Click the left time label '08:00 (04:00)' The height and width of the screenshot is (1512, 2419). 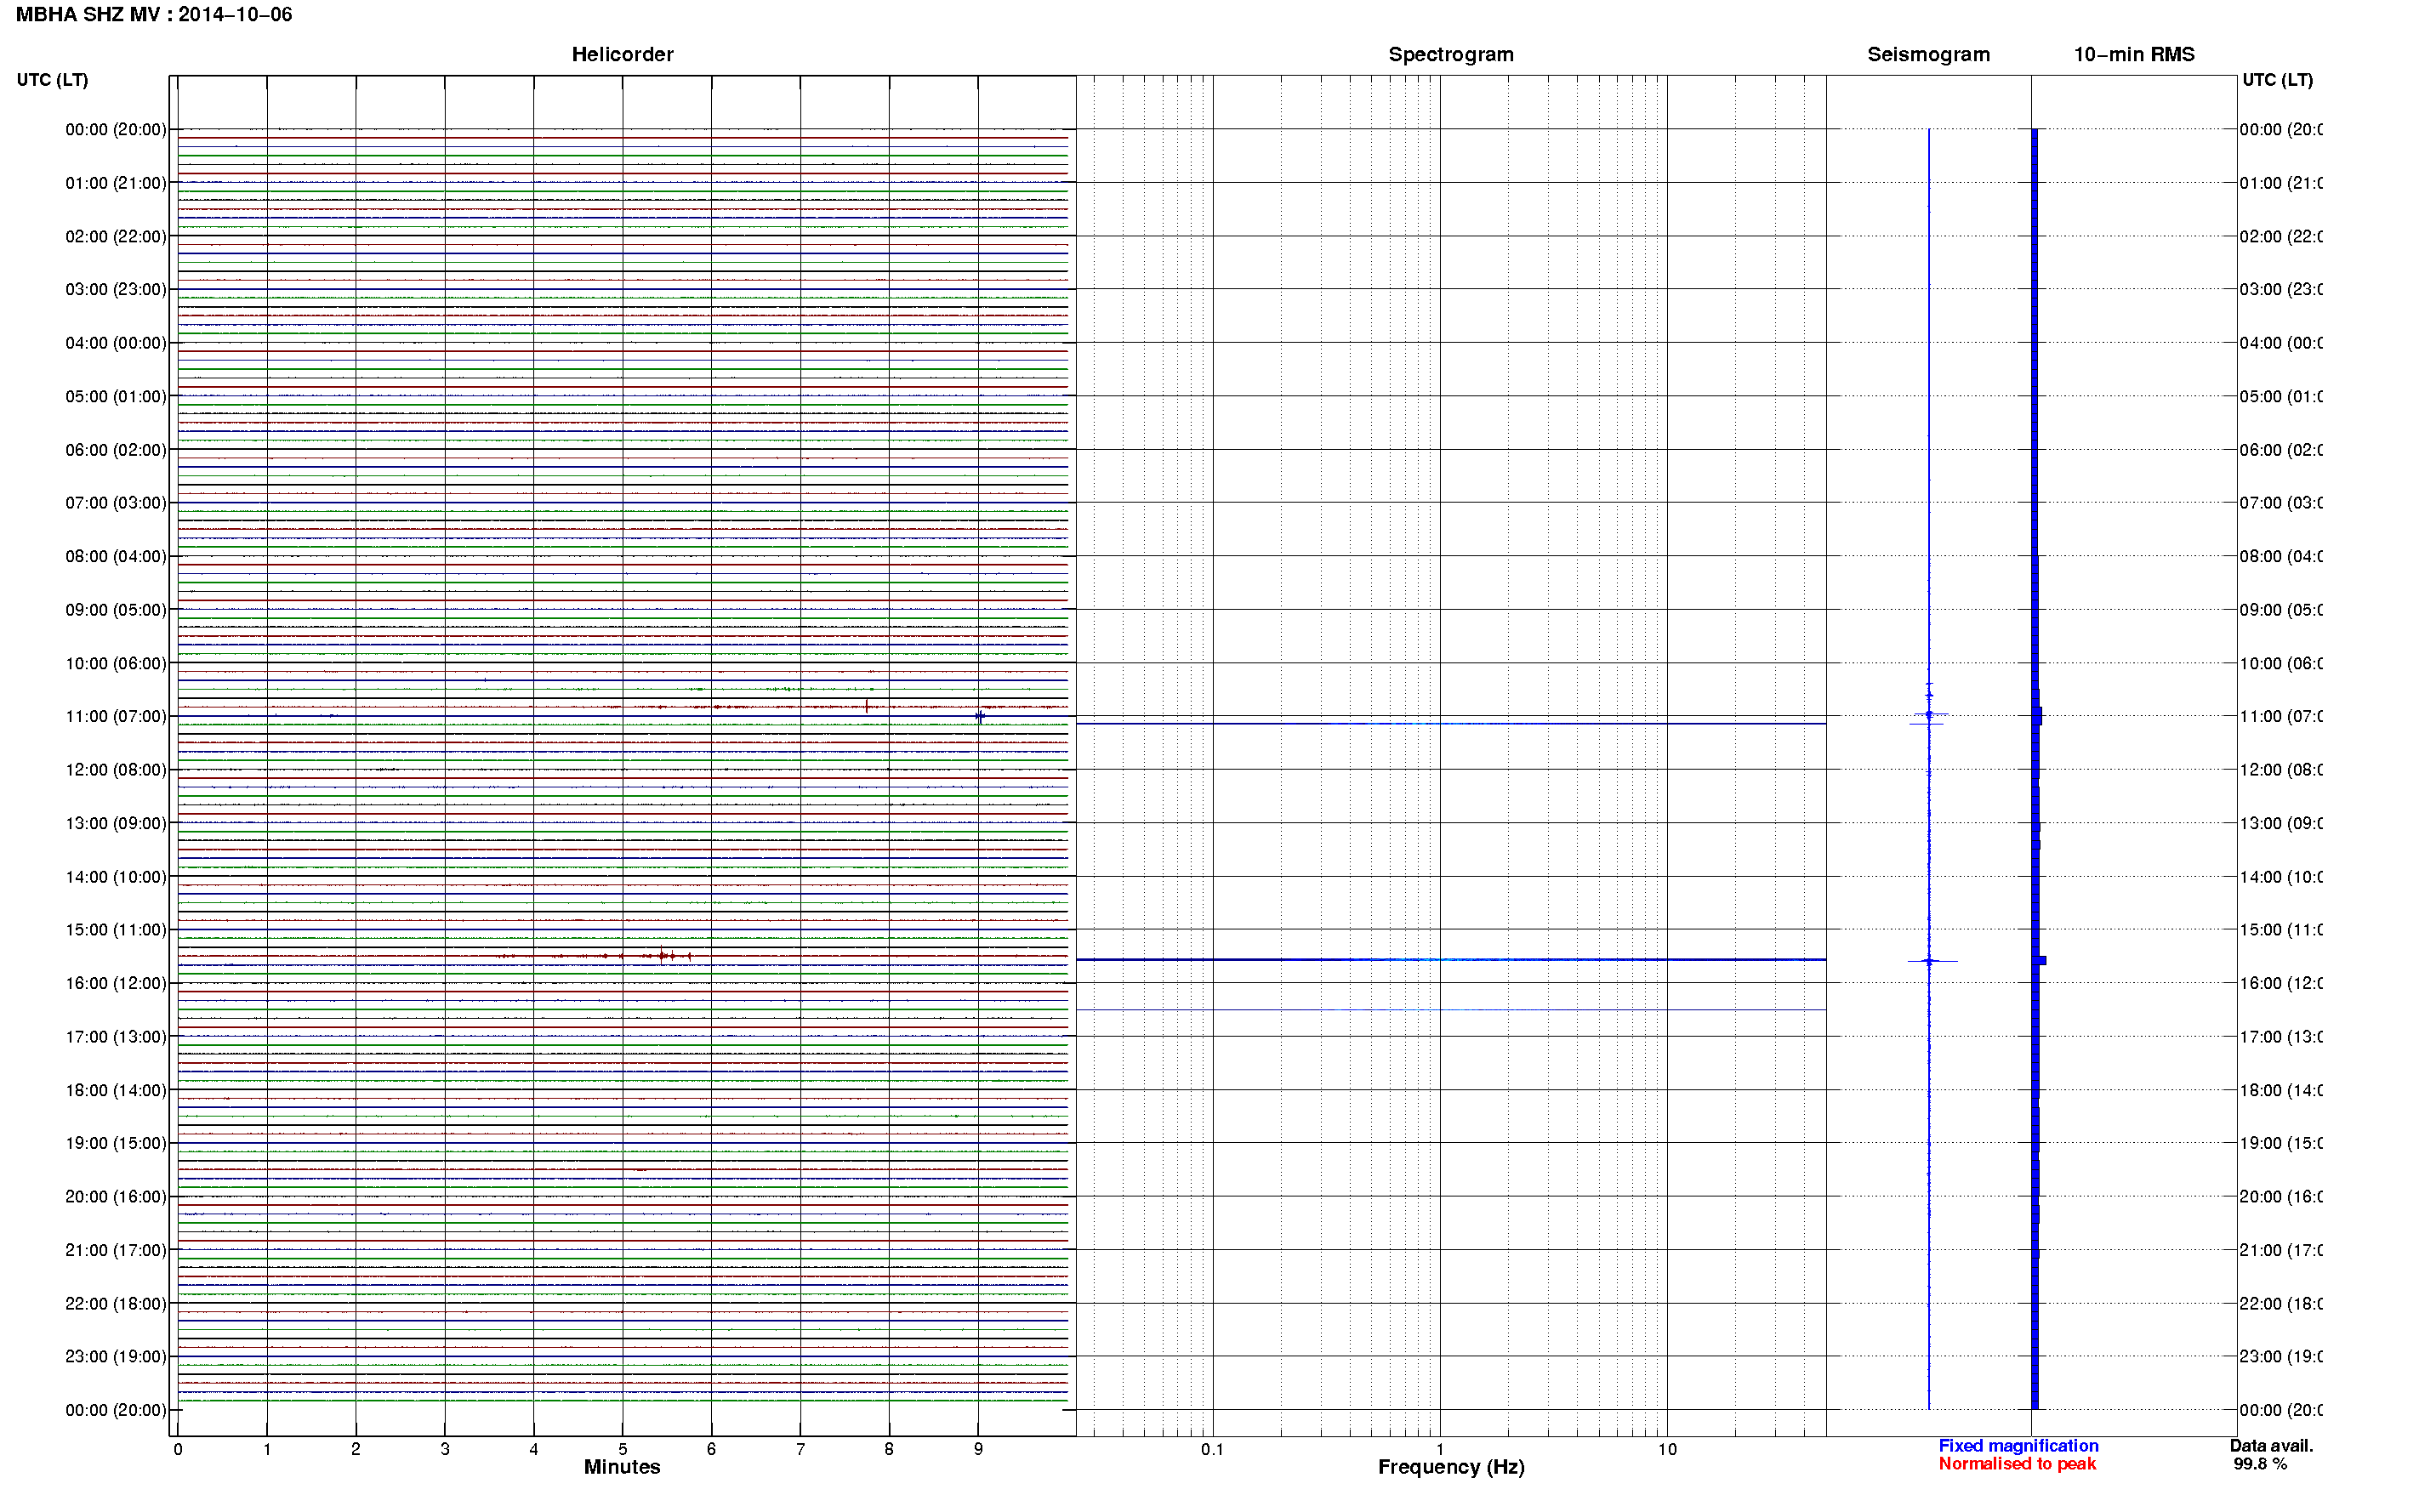point(116,556)
